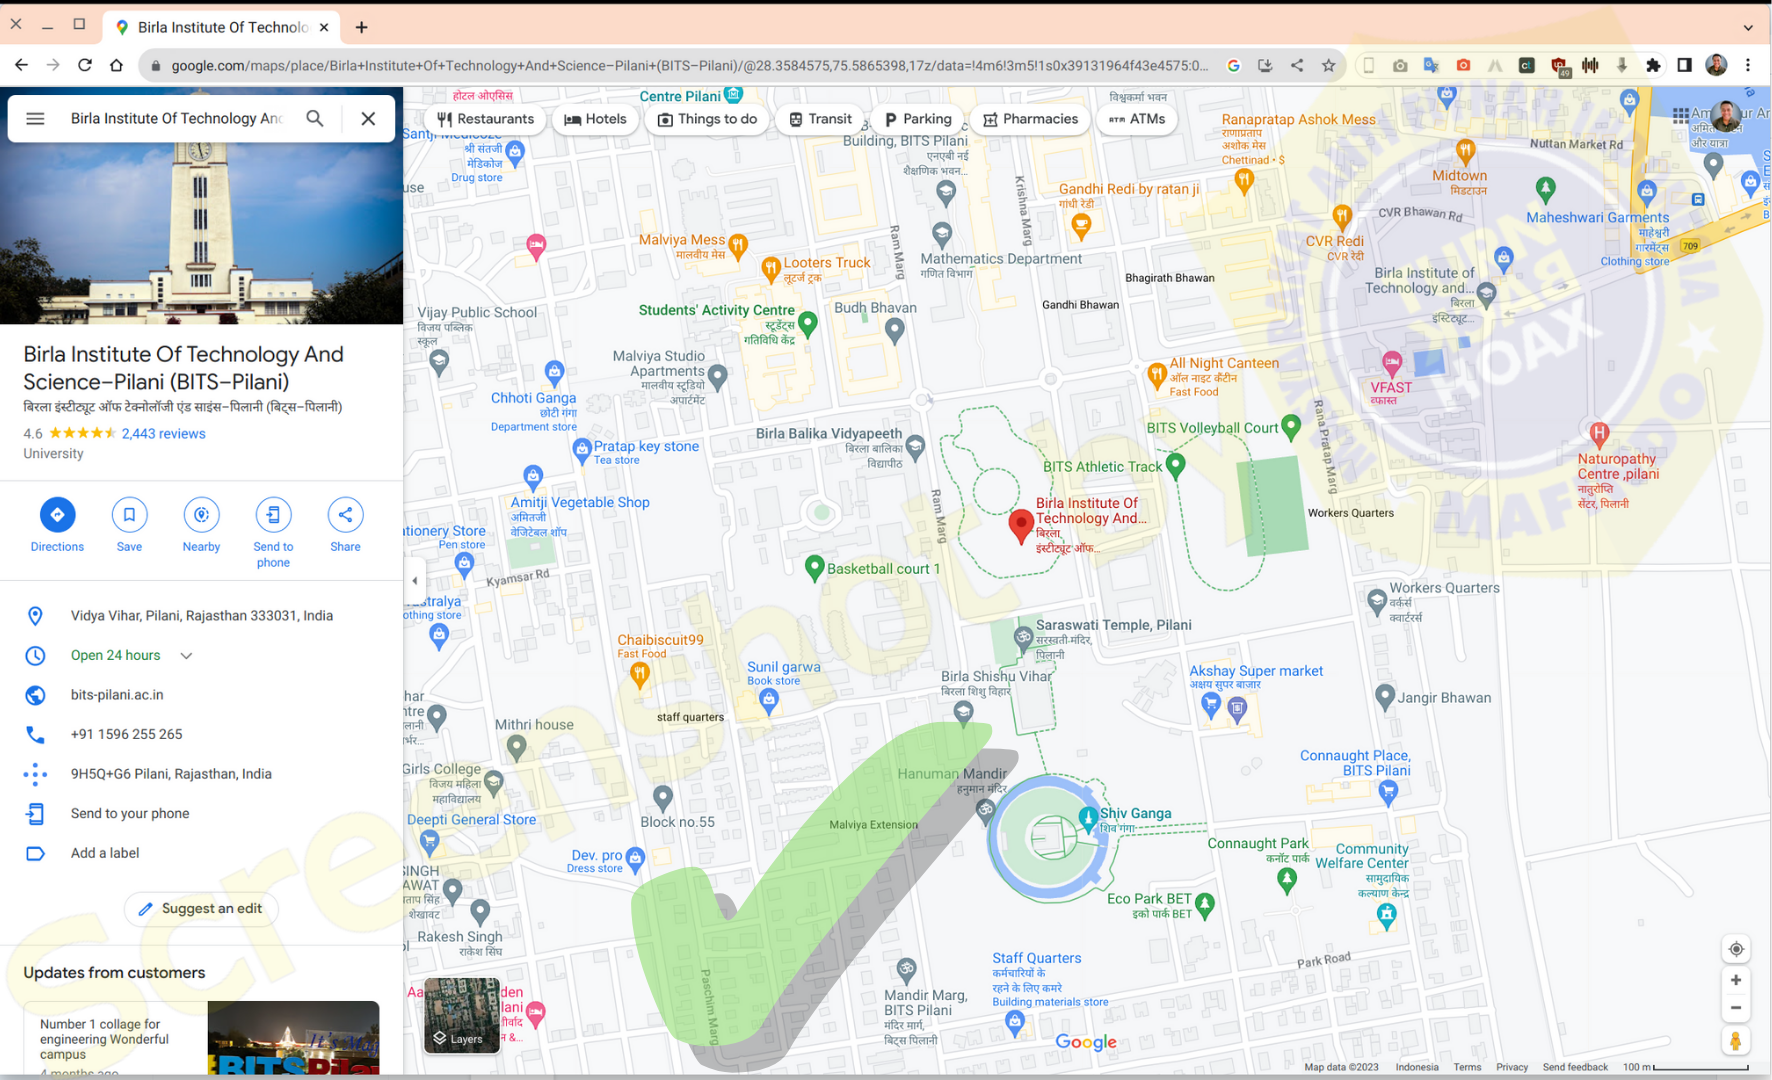The width and height of the screenshot is (1772, 1080).
Task: Click the Akshay Super market marker
Action: (x=1211, y=705)
